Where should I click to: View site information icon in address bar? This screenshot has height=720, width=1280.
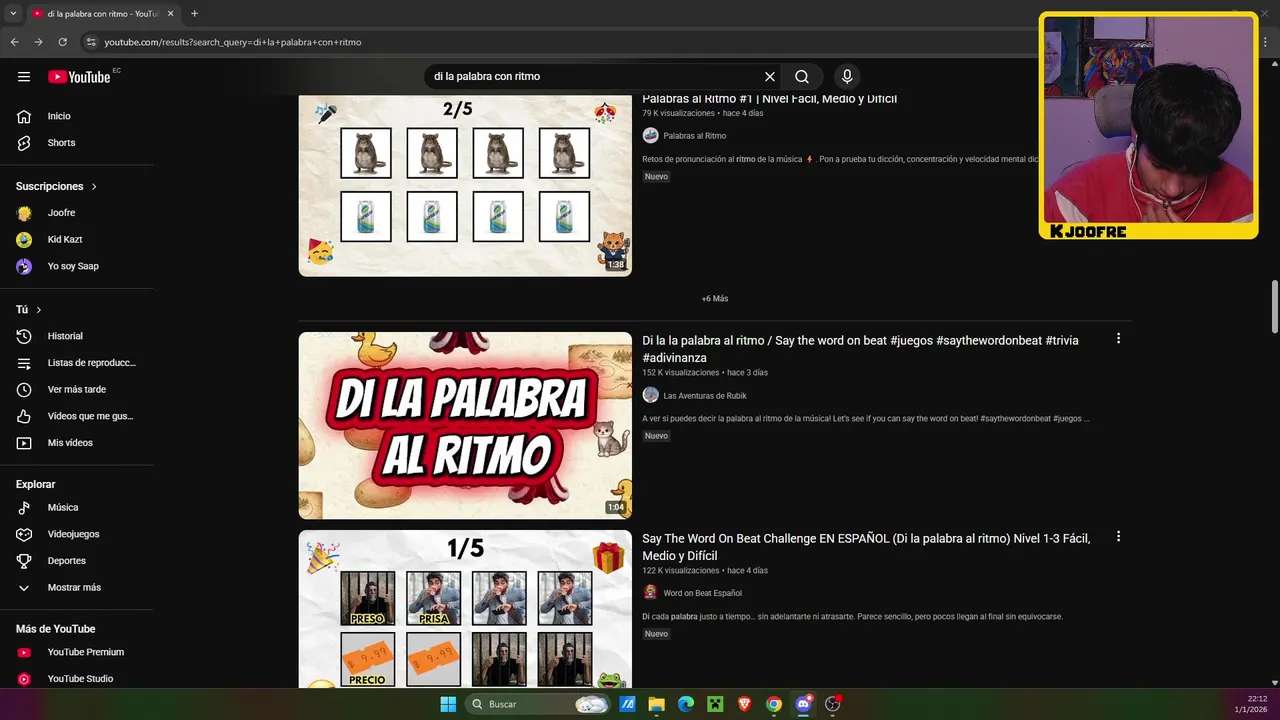pos(91,42)
